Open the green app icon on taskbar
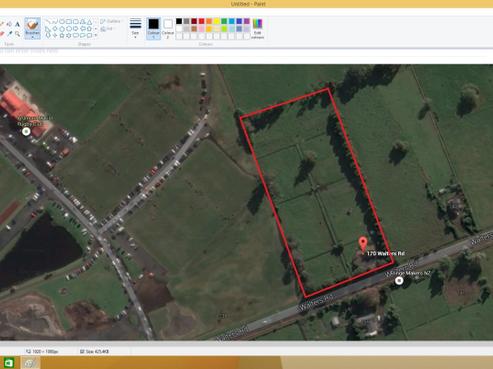This screenshot has height=369, width=493. click(x=9, y=363)
